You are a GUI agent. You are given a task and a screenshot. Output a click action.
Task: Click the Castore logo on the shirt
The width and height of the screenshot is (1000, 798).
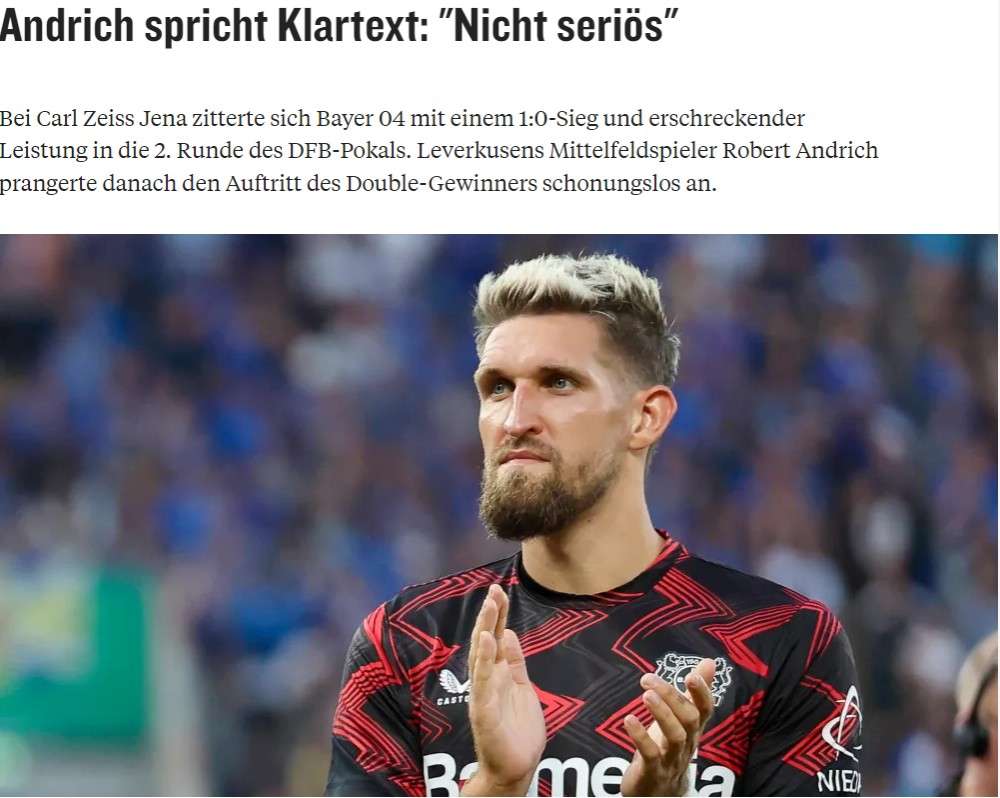(x=454, y=687)
